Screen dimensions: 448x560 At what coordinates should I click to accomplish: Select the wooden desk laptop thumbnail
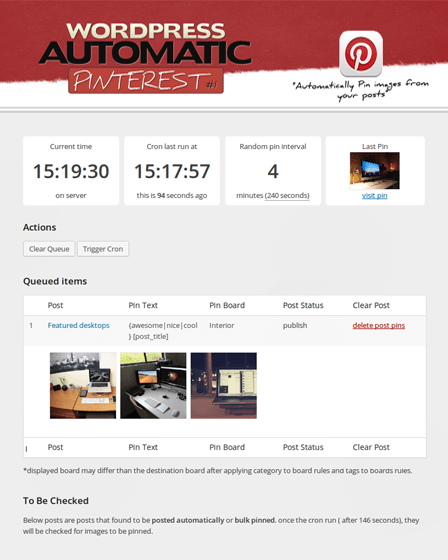tap(83, 385)
